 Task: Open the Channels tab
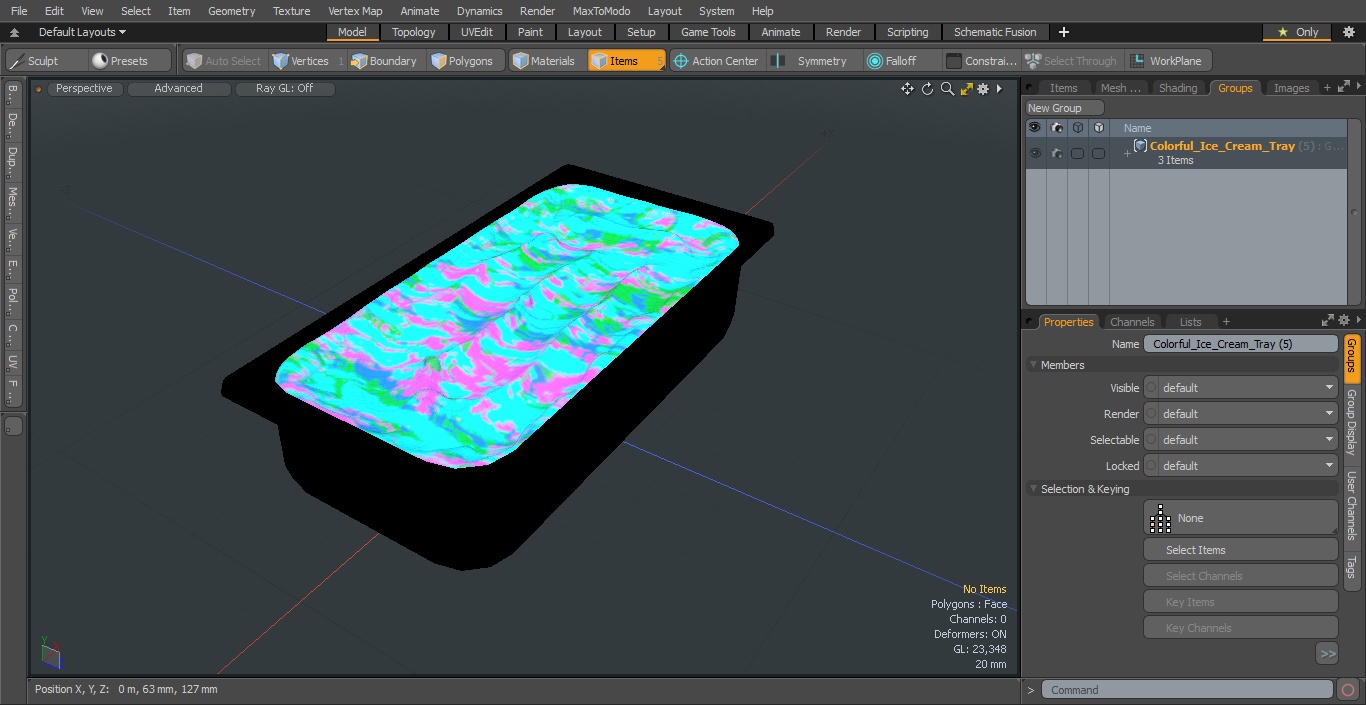(x=1132, y=322)
